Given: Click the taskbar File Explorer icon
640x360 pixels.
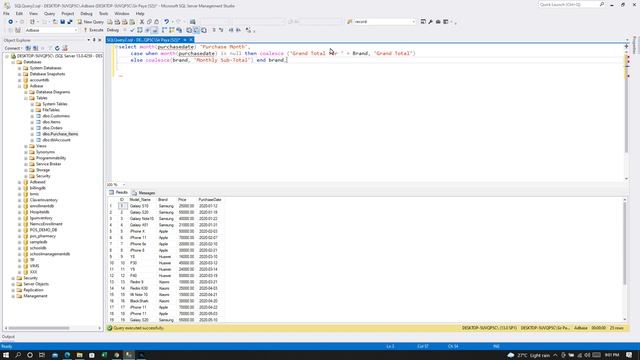Looking at the screenshot, I should [80, 355].
